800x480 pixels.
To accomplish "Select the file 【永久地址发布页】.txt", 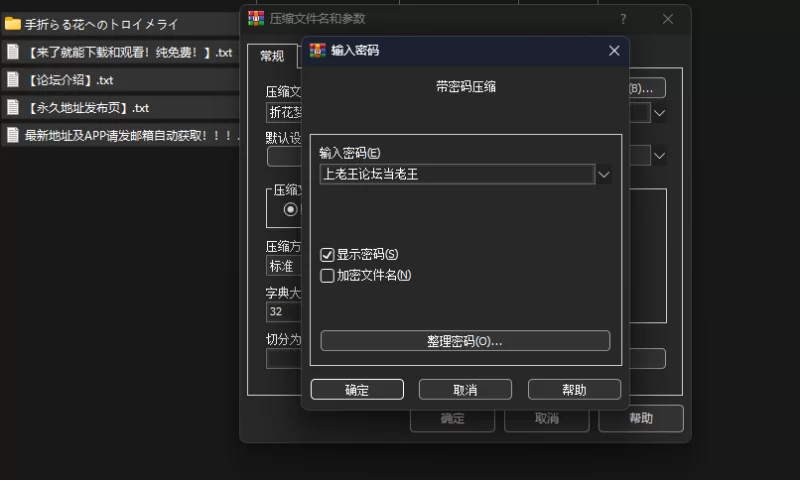I will 120,108.
